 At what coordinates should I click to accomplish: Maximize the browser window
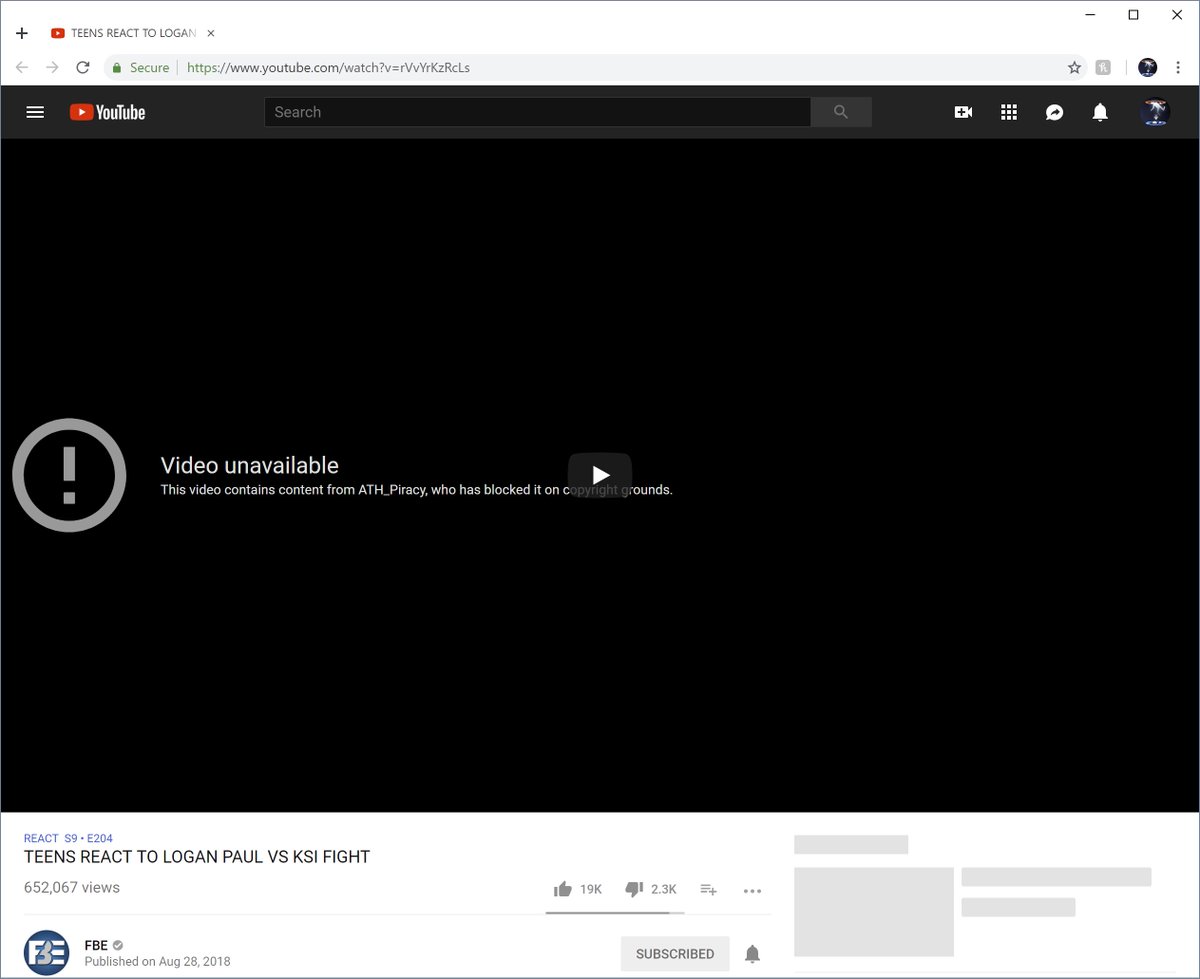1133,14
